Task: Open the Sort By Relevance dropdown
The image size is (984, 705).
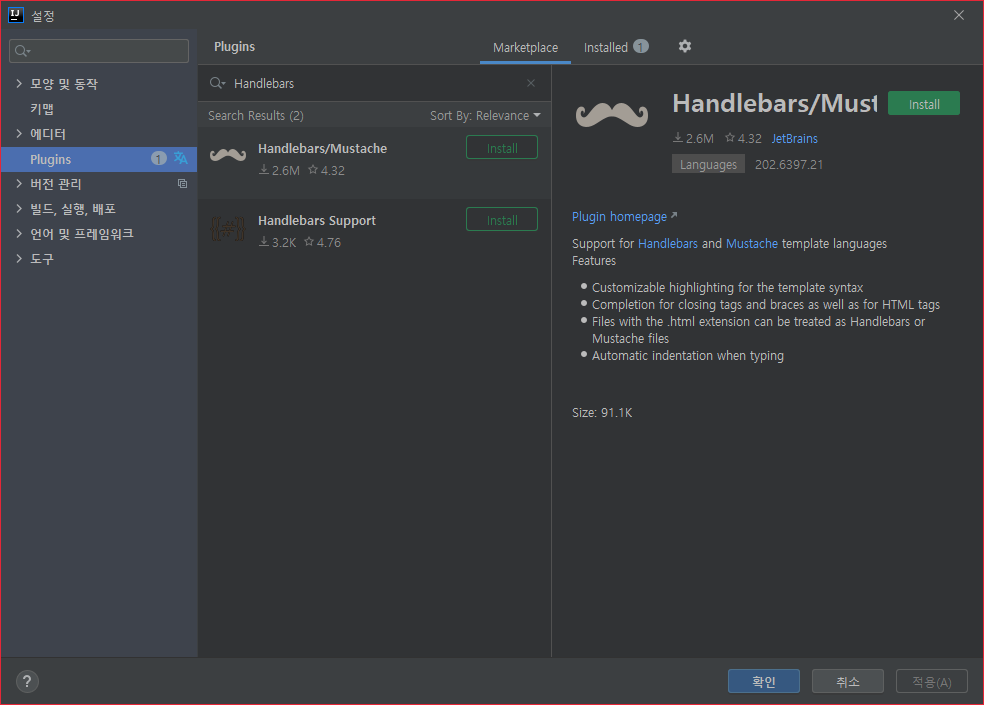Action: (x=485, y=116)
